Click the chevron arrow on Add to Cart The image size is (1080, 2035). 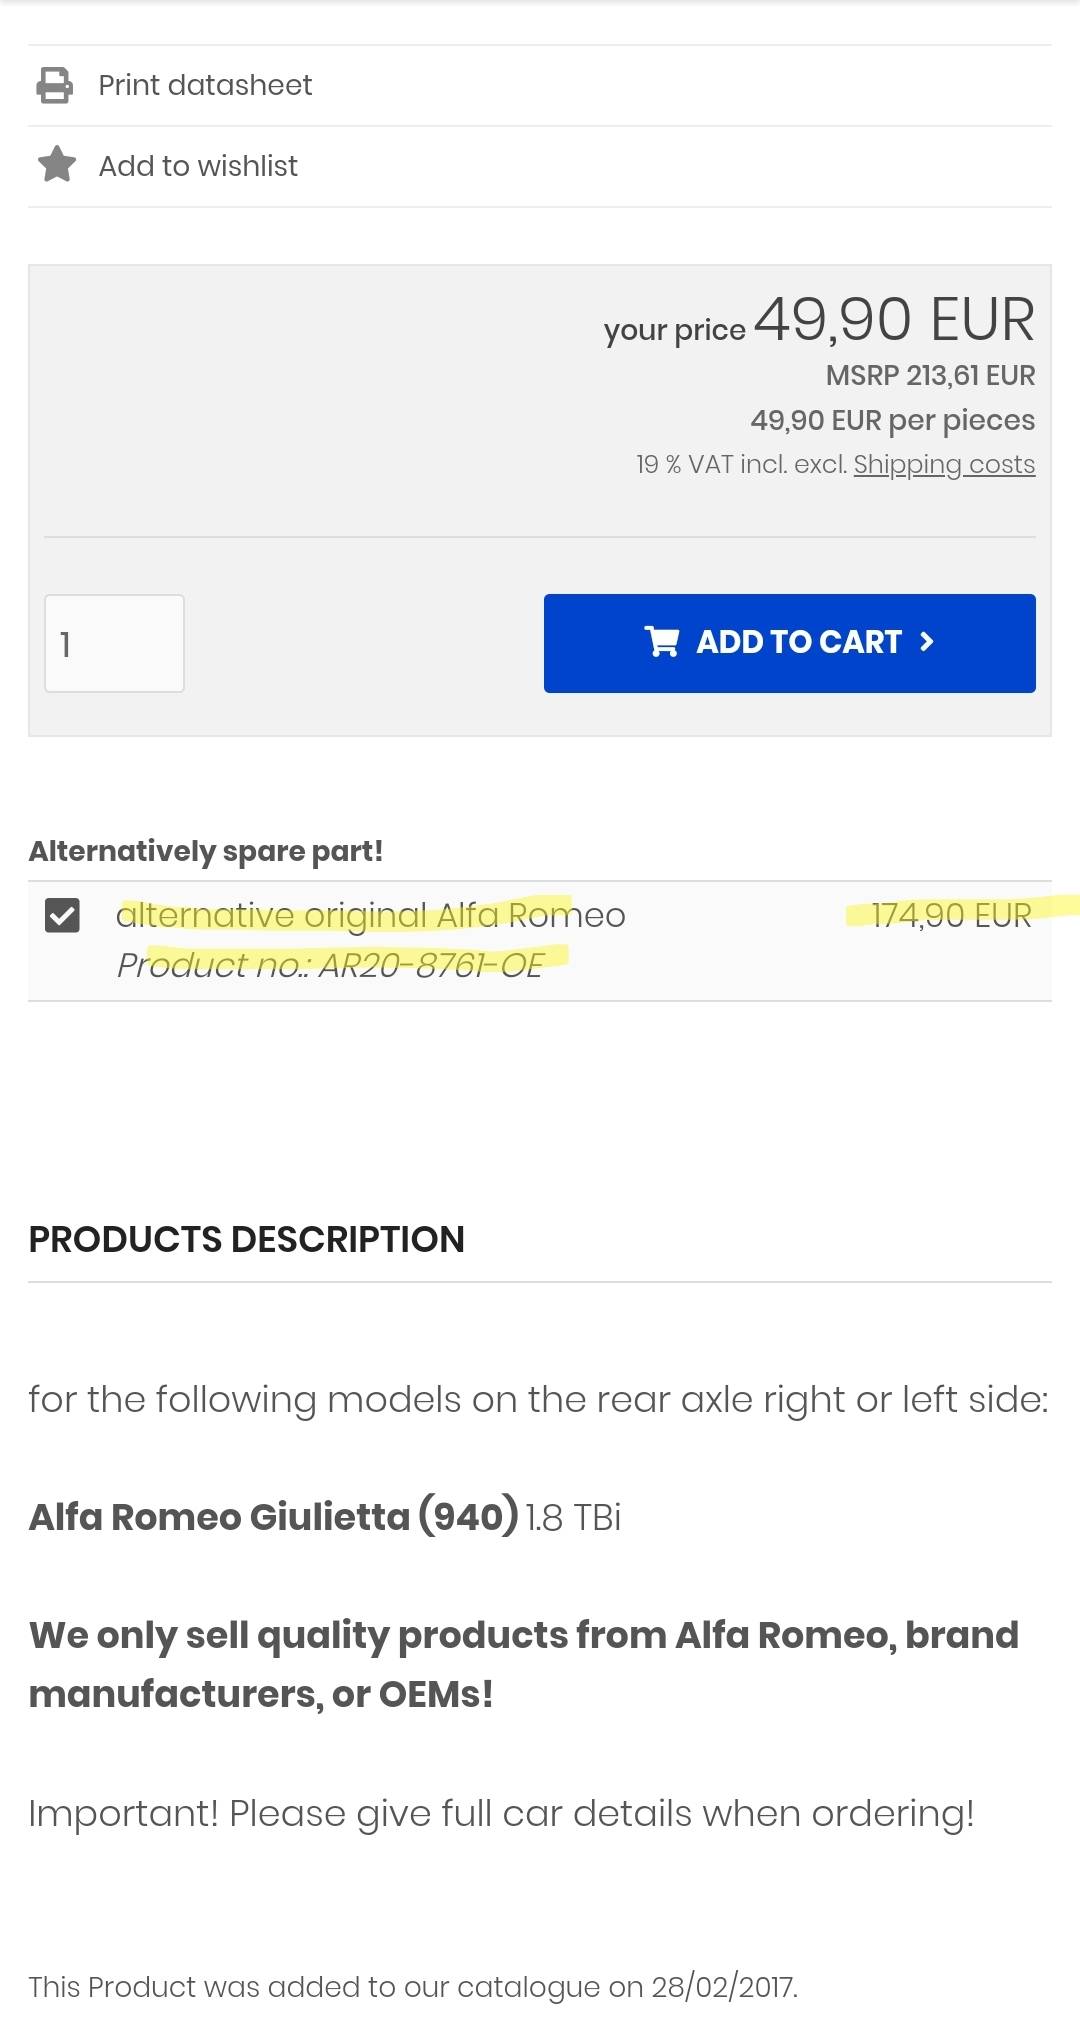click(x=927, y=642)
